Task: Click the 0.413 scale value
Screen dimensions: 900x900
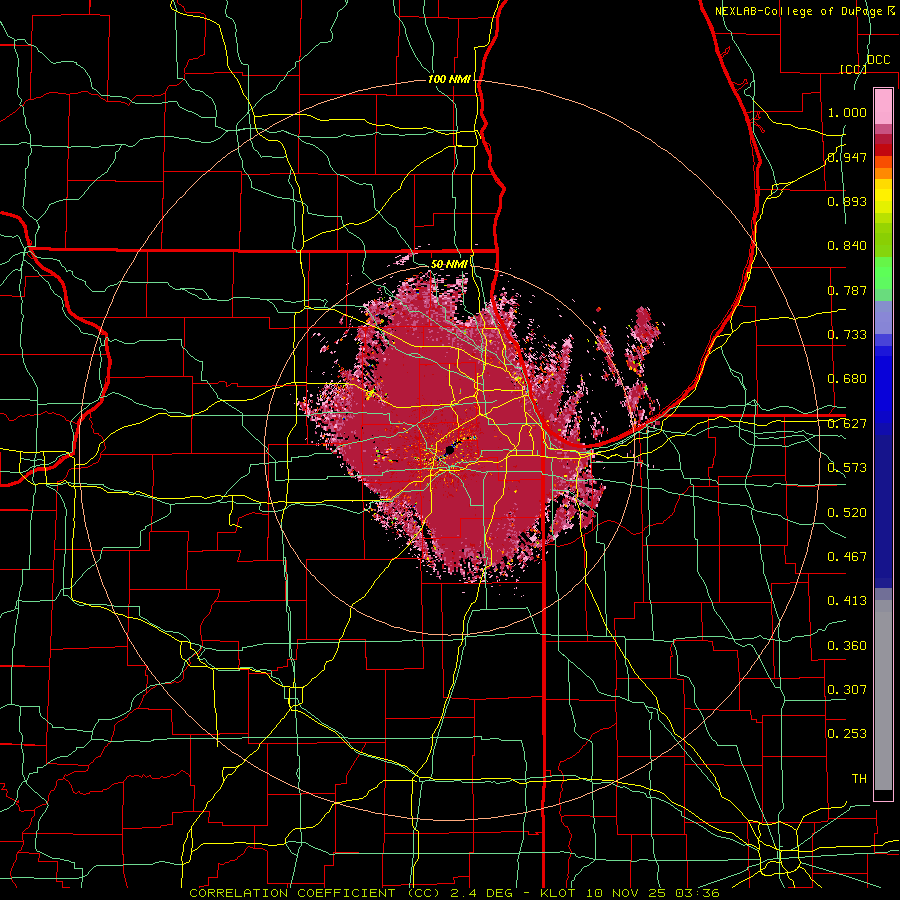Action: [847, 601]
